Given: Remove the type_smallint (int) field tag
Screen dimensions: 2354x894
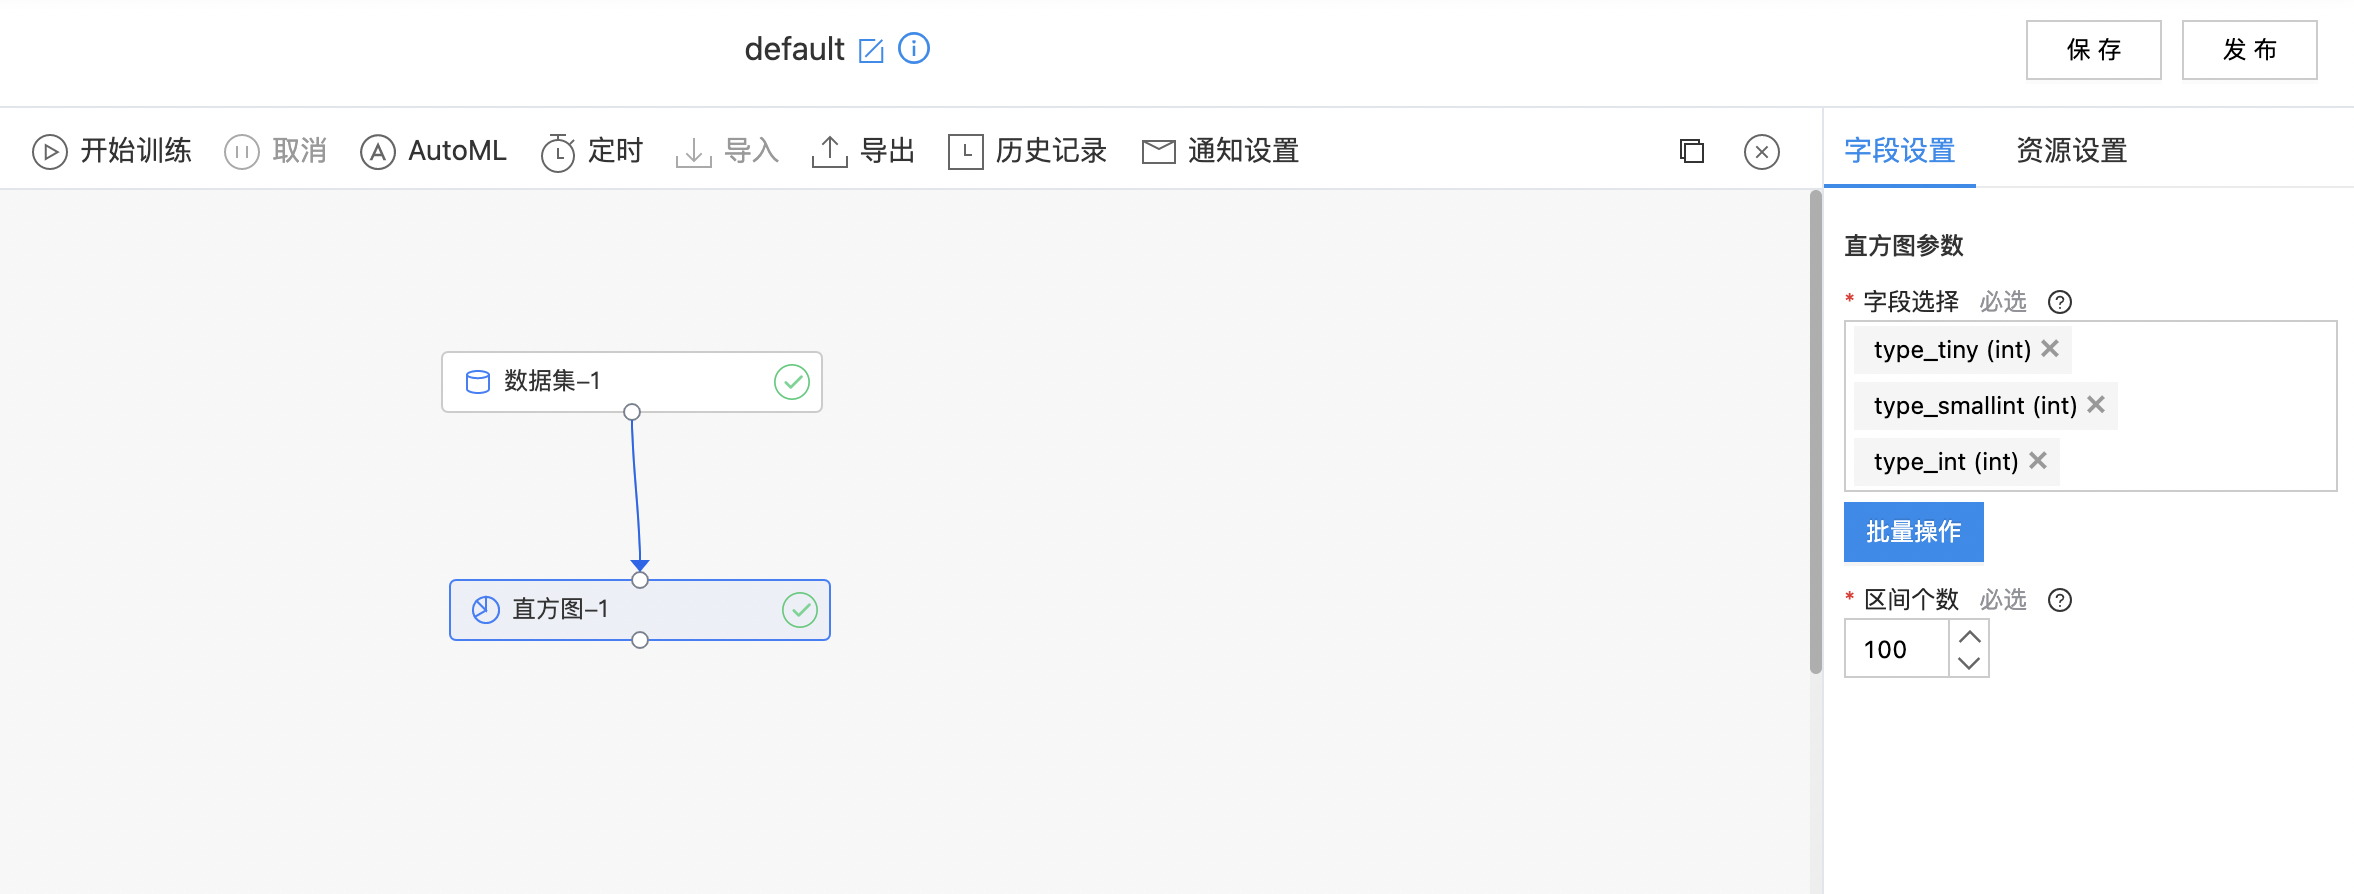Looking at the screenshot, I should 2096,404.
